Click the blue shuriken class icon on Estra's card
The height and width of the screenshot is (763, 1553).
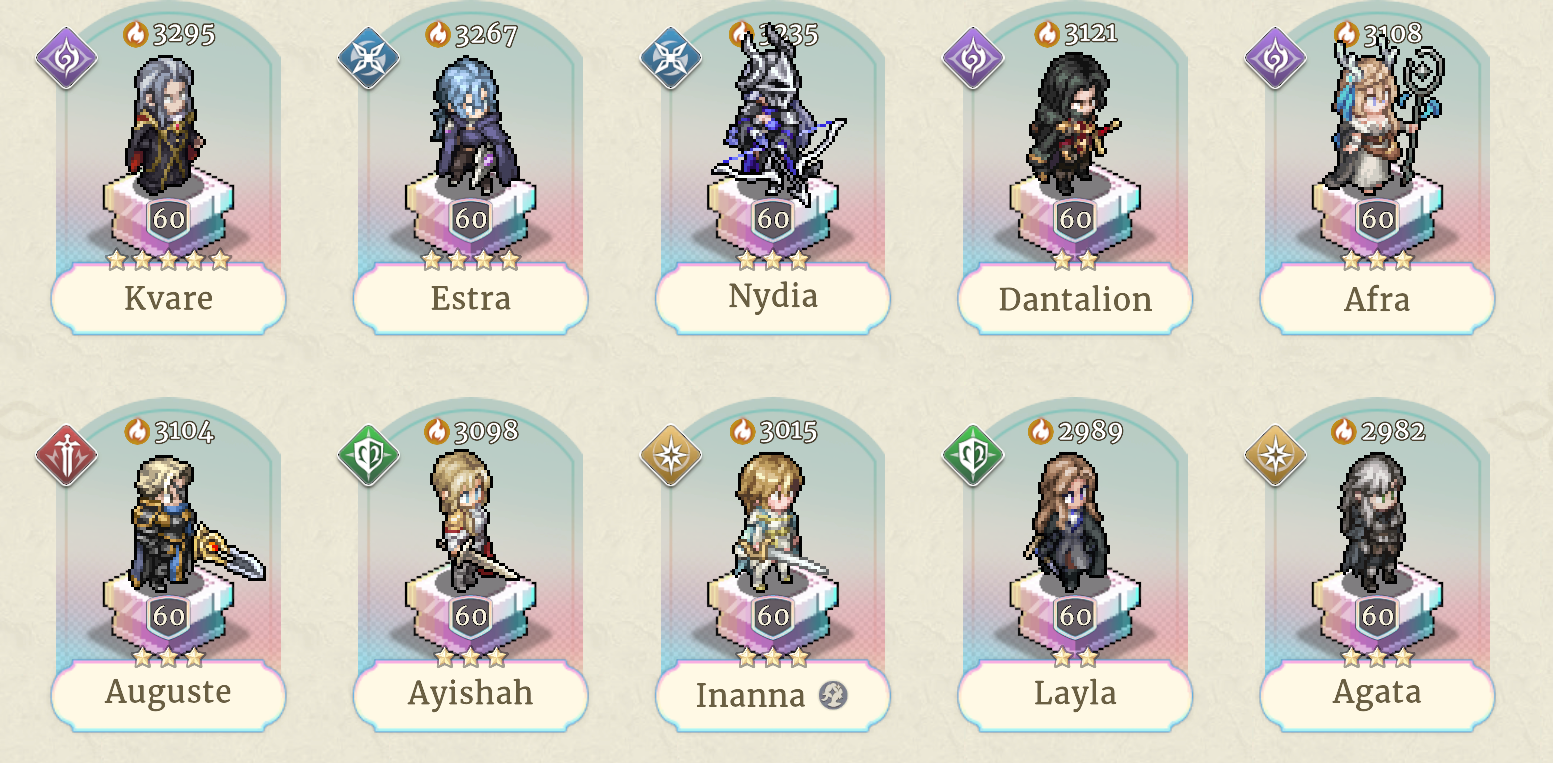369,57
